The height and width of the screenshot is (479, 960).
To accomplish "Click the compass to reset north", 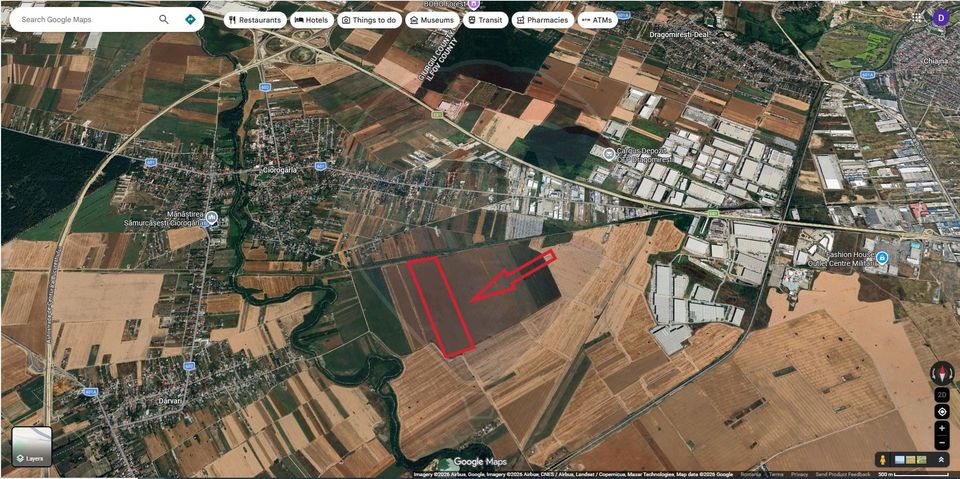I will [942, 373].
